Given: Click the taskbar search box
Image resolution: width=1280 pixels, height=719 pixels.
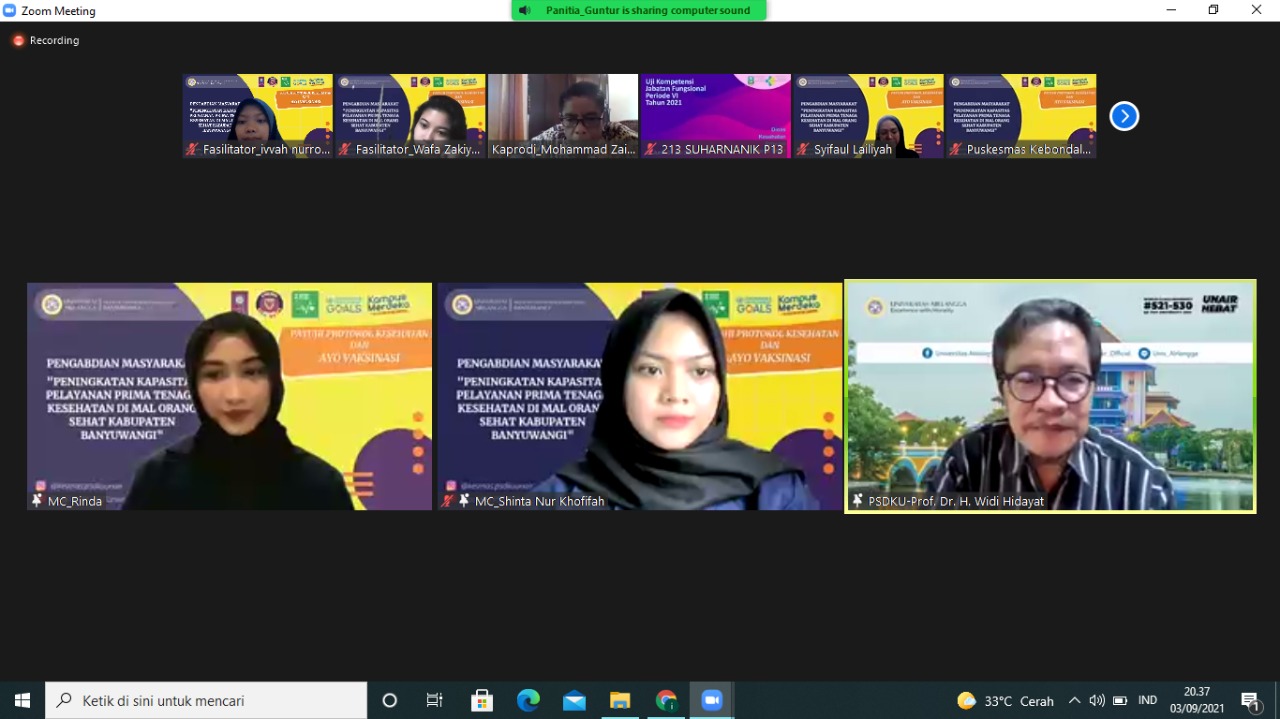Looking at the screenshot, I should 206,700.
